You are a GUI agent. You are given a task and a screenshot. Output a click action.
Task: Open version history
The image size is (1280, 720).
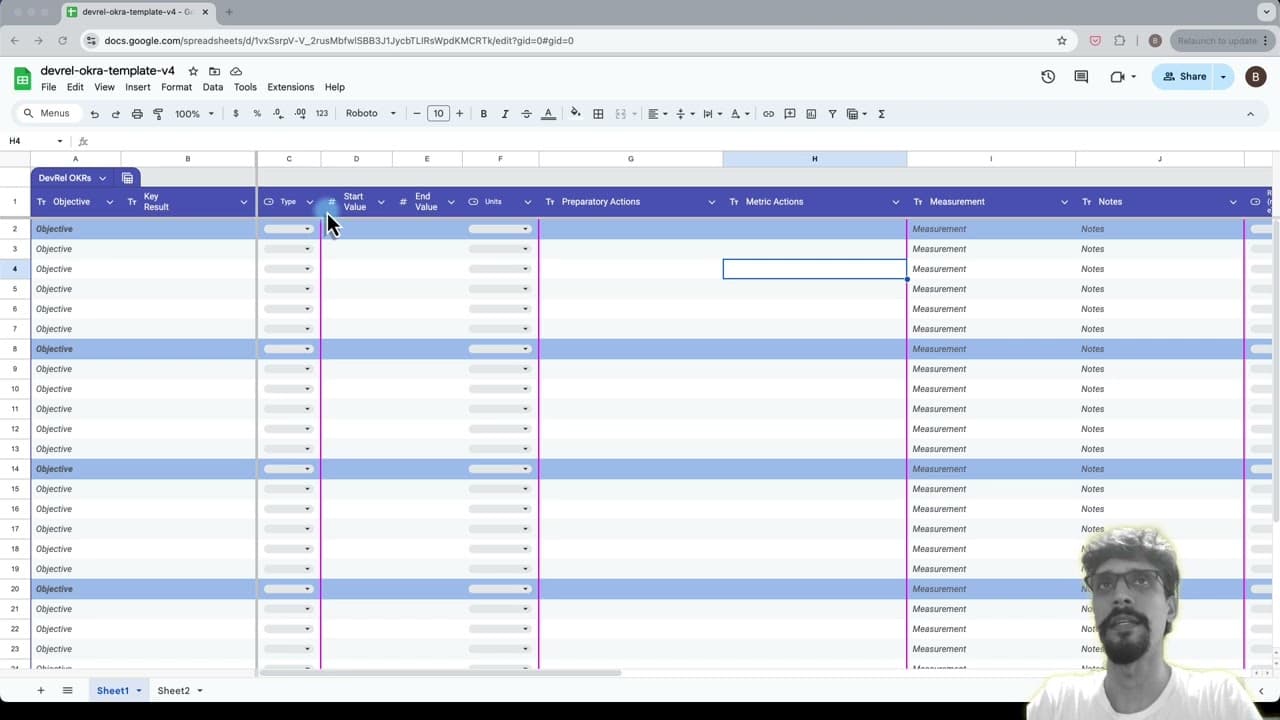coord(1048,76)
